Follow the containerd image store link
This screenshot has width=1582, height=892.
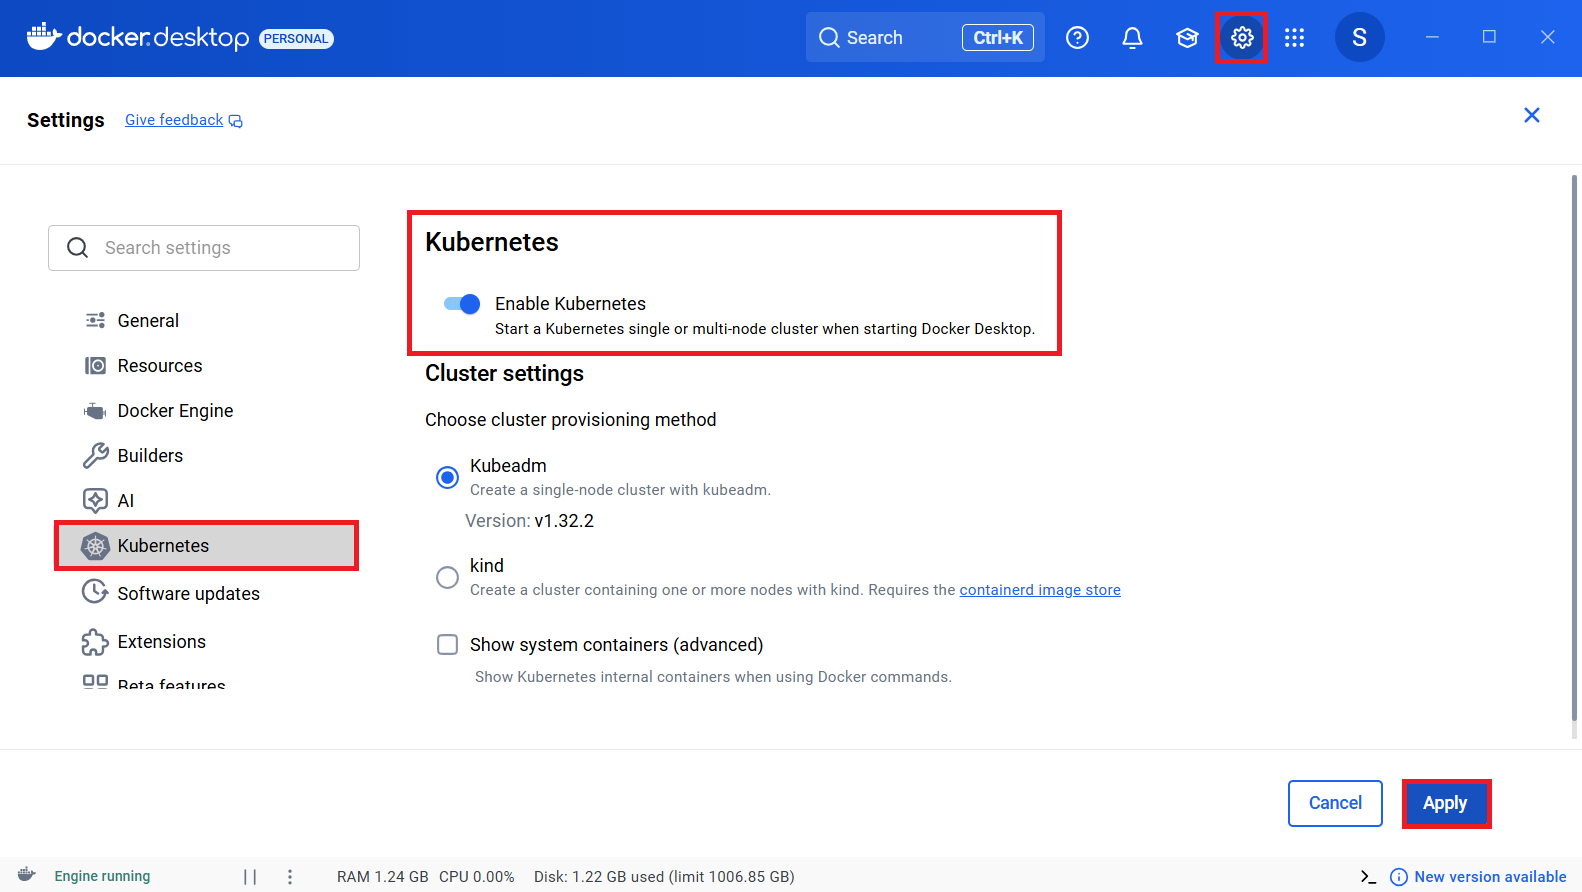click(x=1040, y=590)
